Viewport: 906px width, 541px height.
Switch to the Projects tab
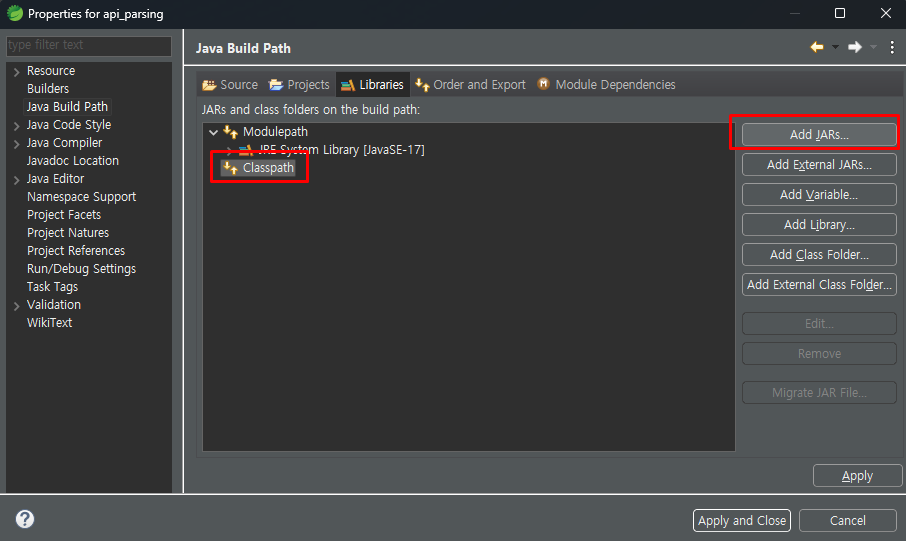(299, 84)
